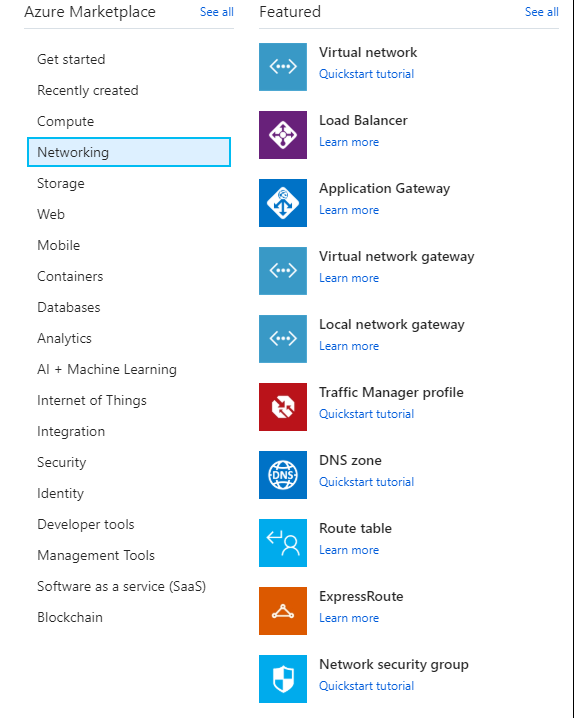574x718 pixels.
Task: Click Learn more under Load Balancer
Action: 349,142
